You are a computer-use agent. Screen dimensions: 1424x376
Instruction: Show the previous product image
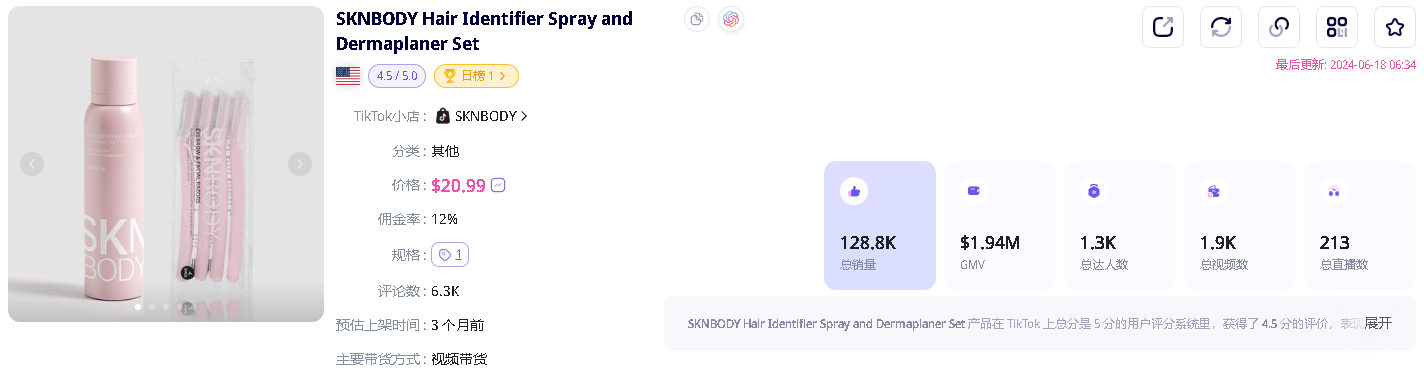click(x=32, y=164)
